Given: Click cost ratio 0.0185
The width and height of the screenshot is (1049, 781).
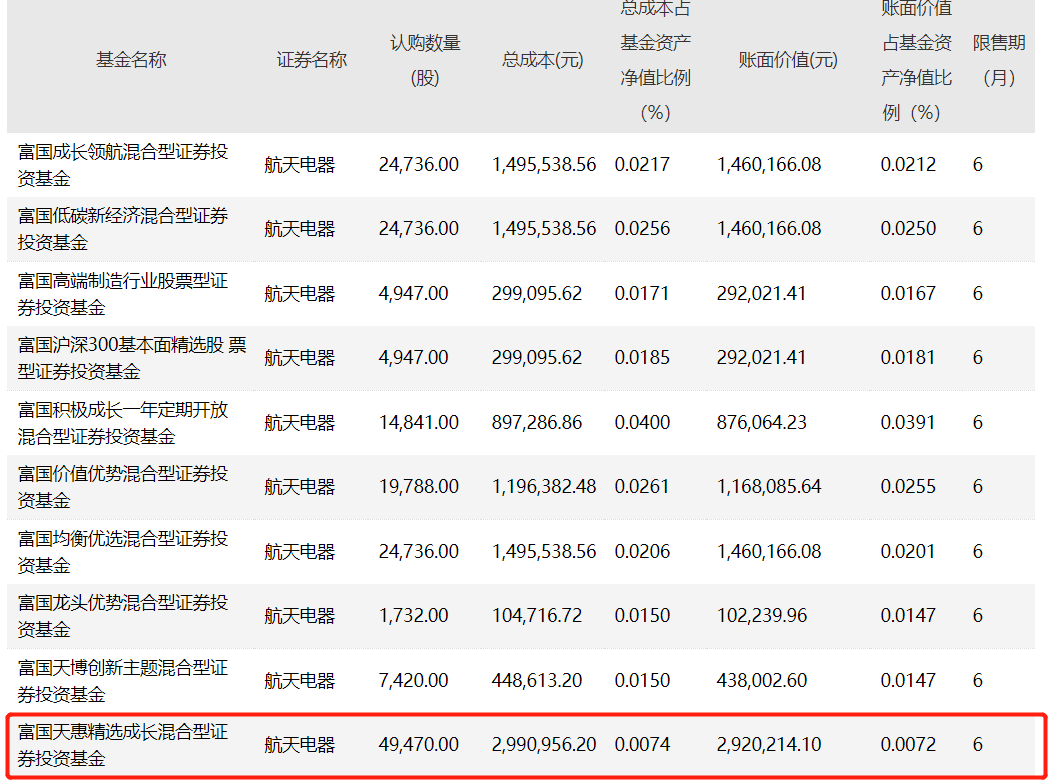Looking at the screenshot, I should pos(642,357).
